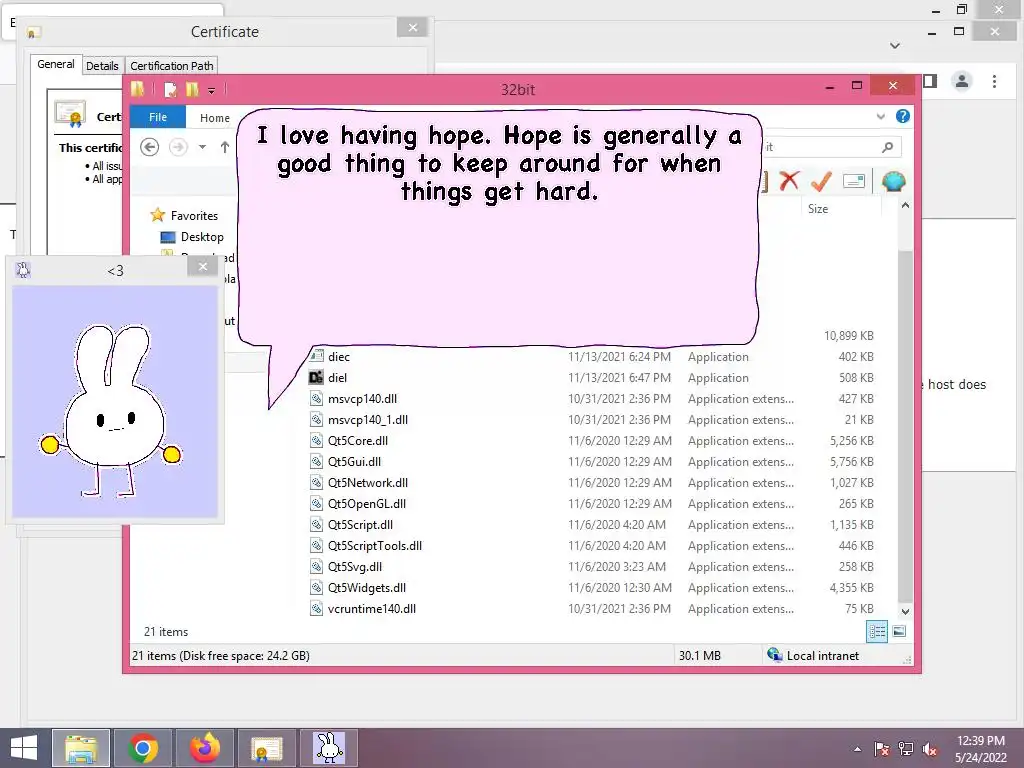Click the diel file icon
This screenshot has height=768, width=1024.
coord(316,377)
